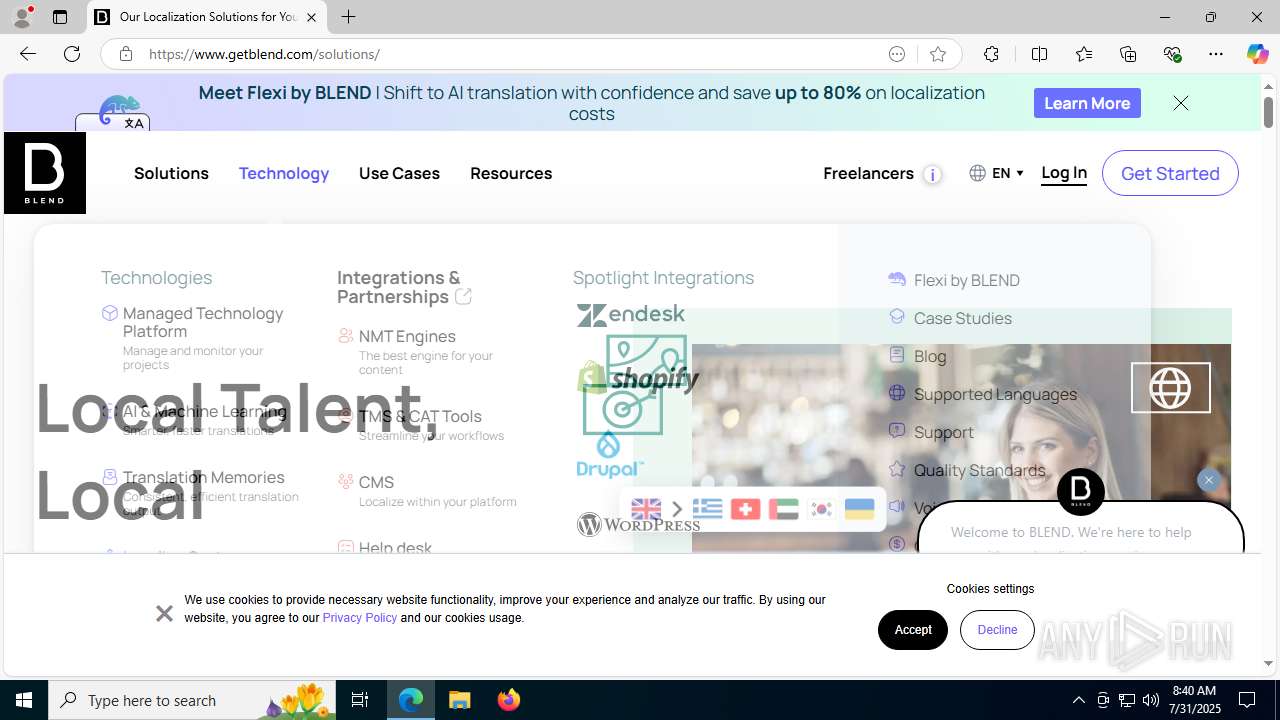The width and height of the screenshot is (1280, 720).
Task: Open the Privacy Policy link
Action: click(x=360, y=618)
